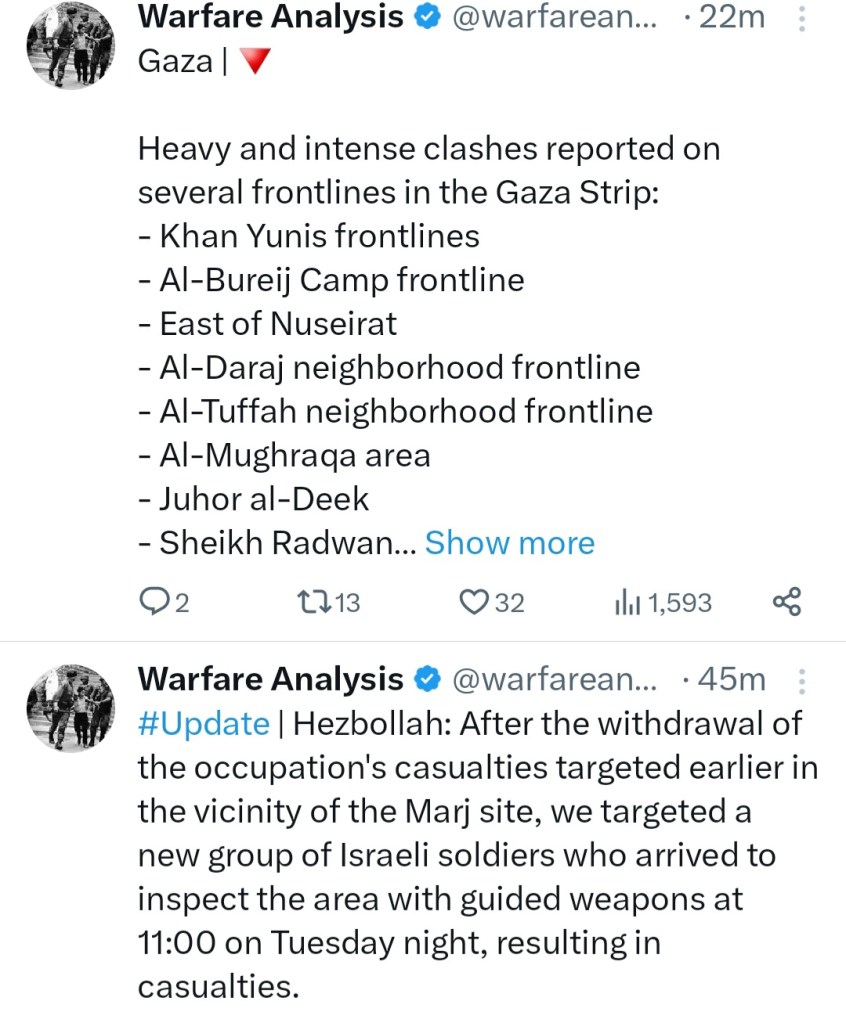The image size is (846, 1023).
Task: Open the Hezbollah Marj site tweet text
Action: click(x=470, y=856)
